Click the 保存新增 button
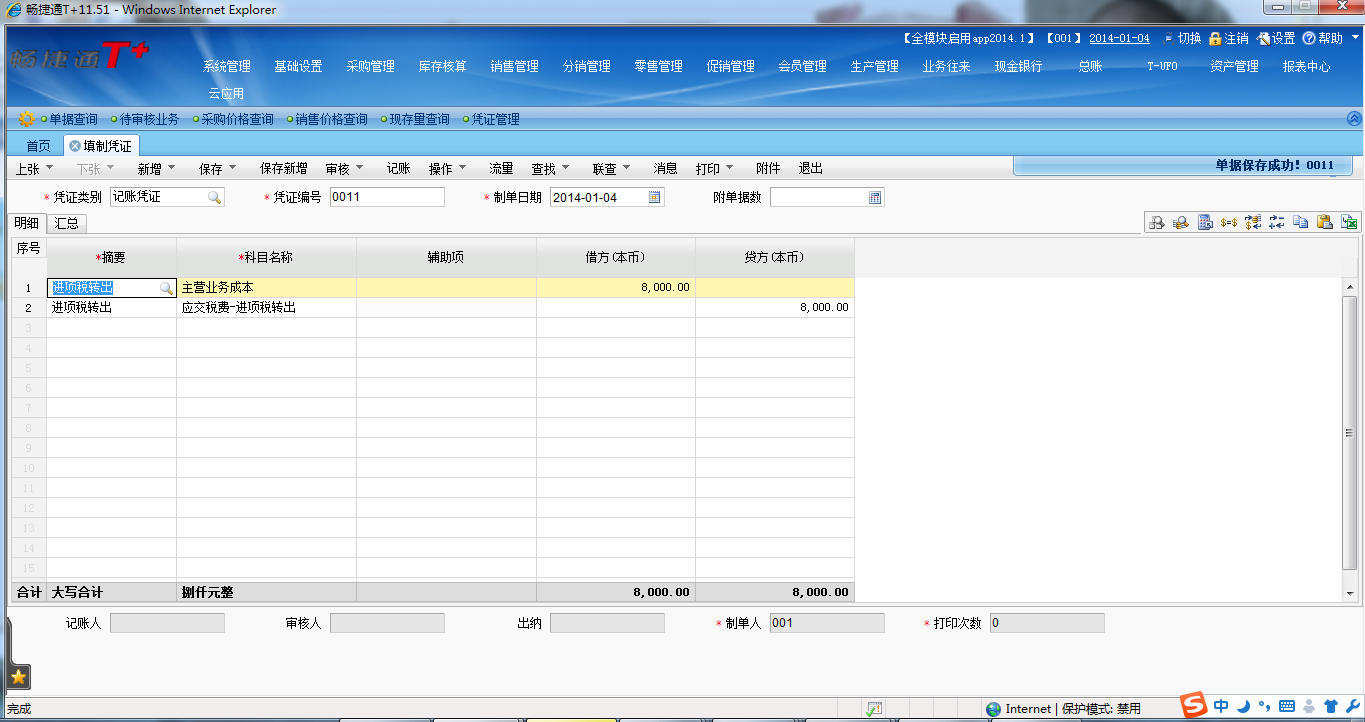 point(284,168)
